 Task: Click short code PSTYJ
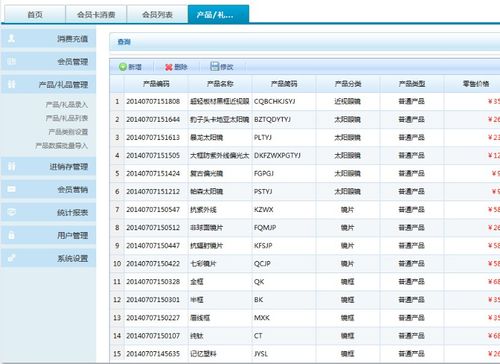263,191
